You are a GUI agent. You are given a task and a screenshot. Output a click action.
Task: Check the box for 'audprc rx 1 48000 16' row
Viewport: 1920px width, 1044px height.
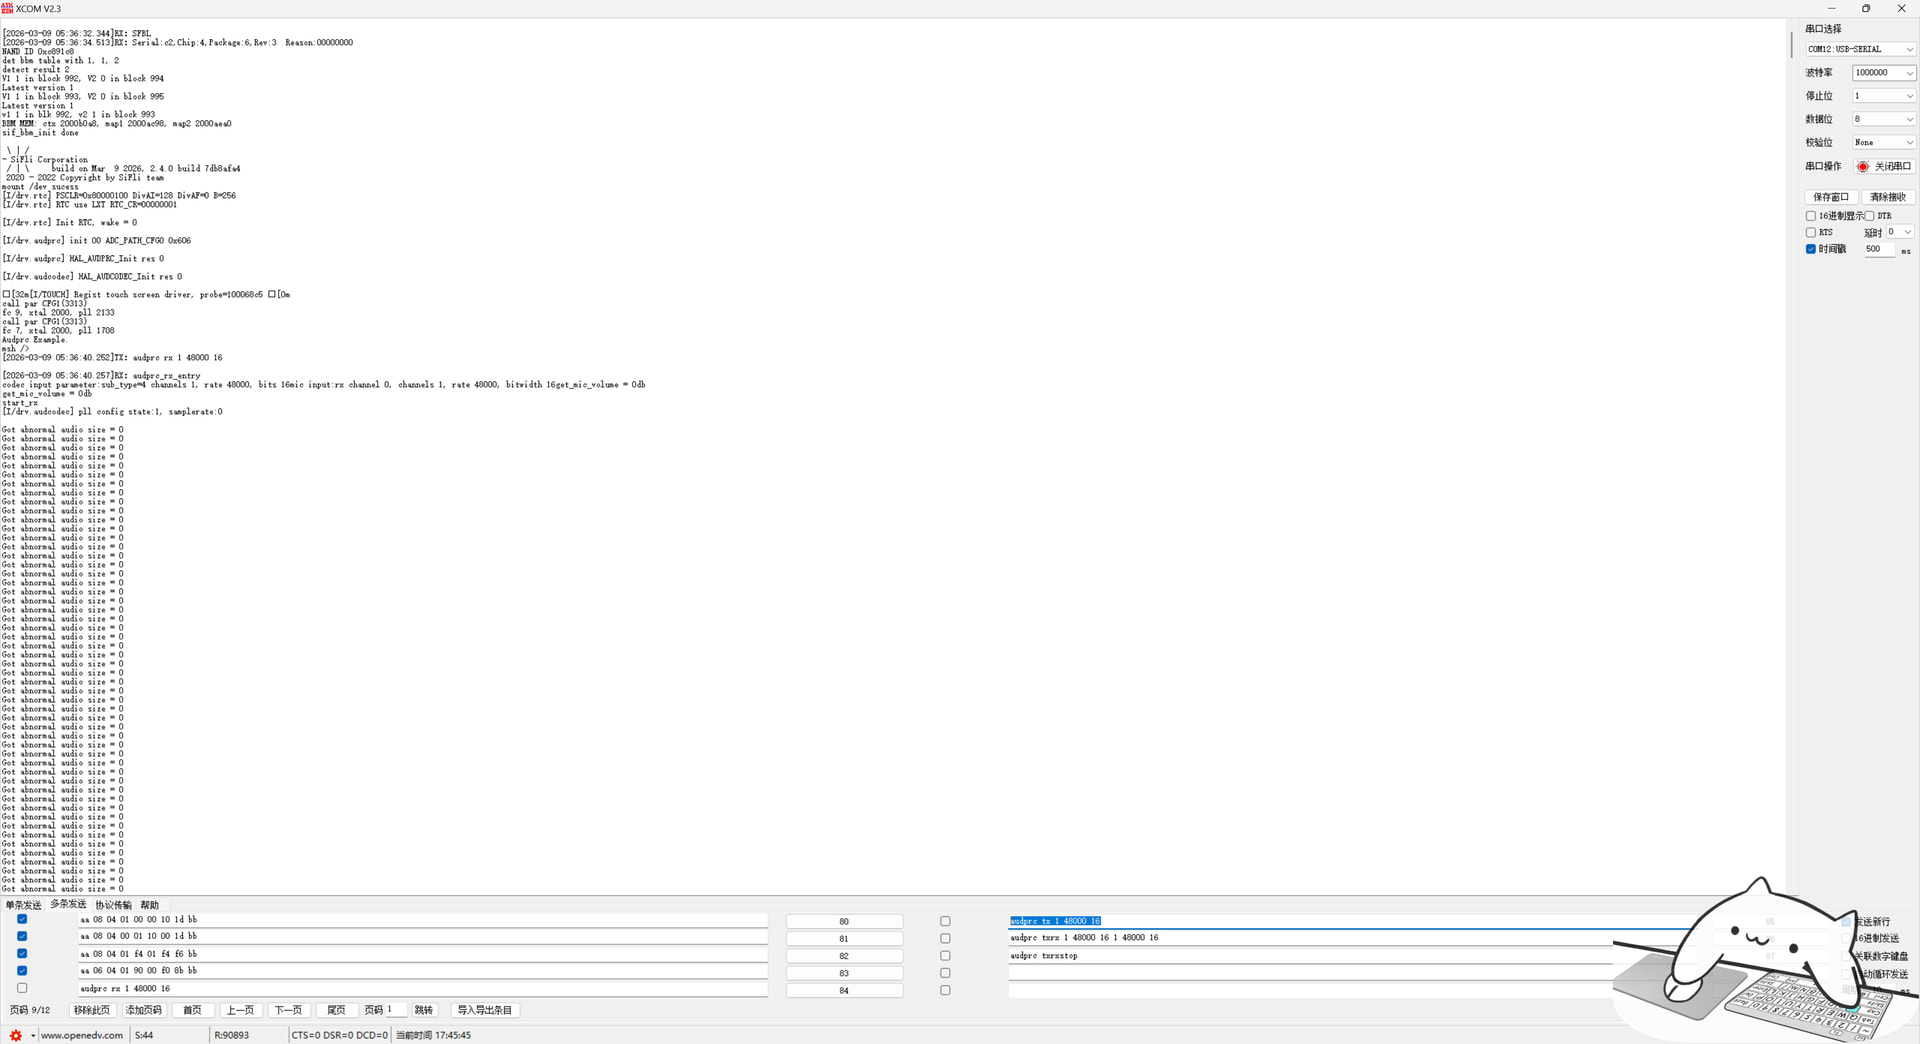pos(22,988)
